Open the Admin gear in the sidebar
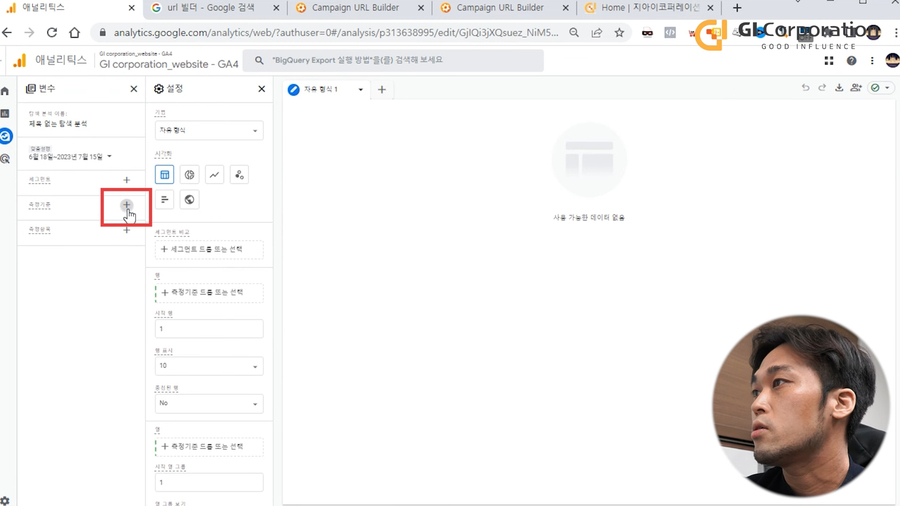900x506 pixels. tap(5, 501)
